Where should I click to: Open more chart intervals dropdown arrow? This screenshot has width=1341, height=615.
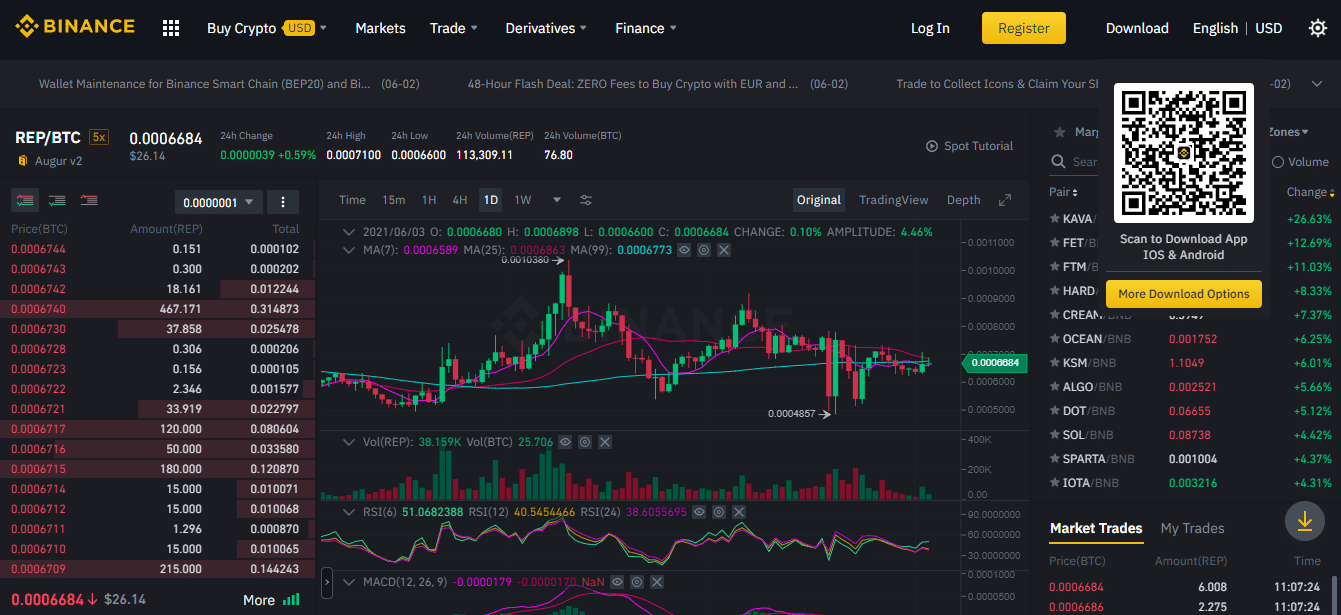pos(557,200)
